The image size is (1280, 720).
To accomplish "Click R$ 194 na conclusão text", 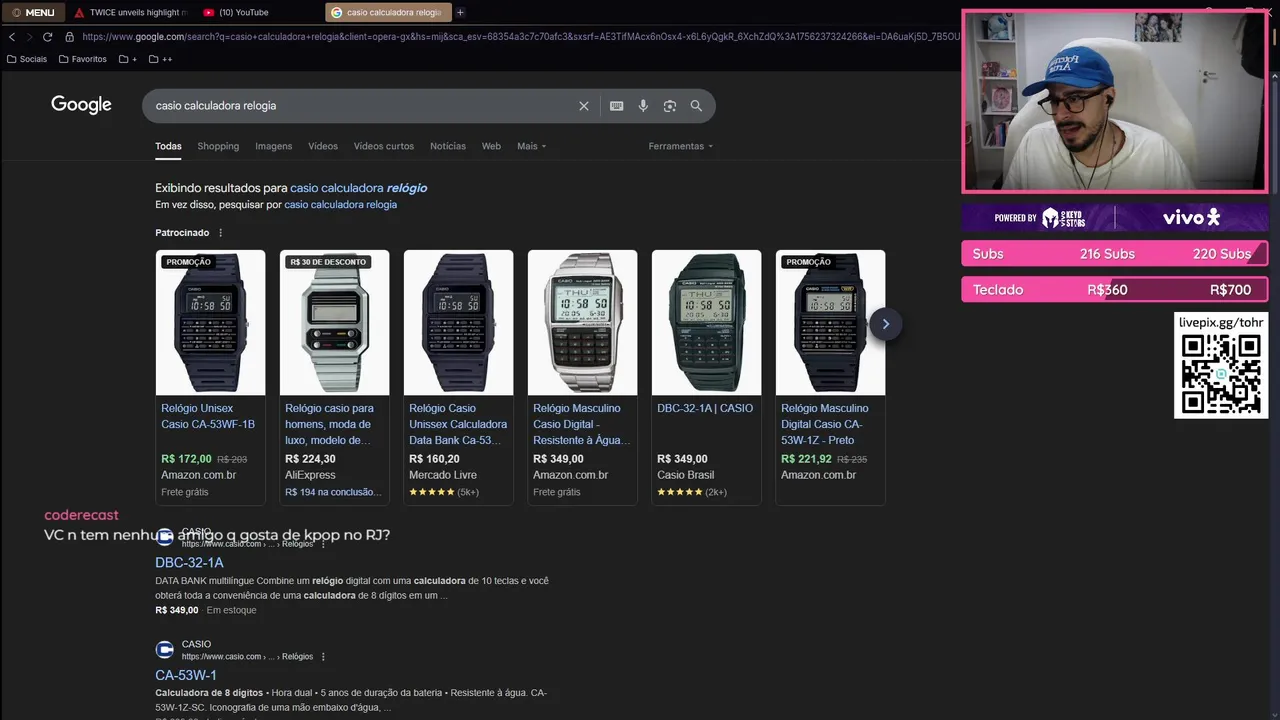I will 333,492.
